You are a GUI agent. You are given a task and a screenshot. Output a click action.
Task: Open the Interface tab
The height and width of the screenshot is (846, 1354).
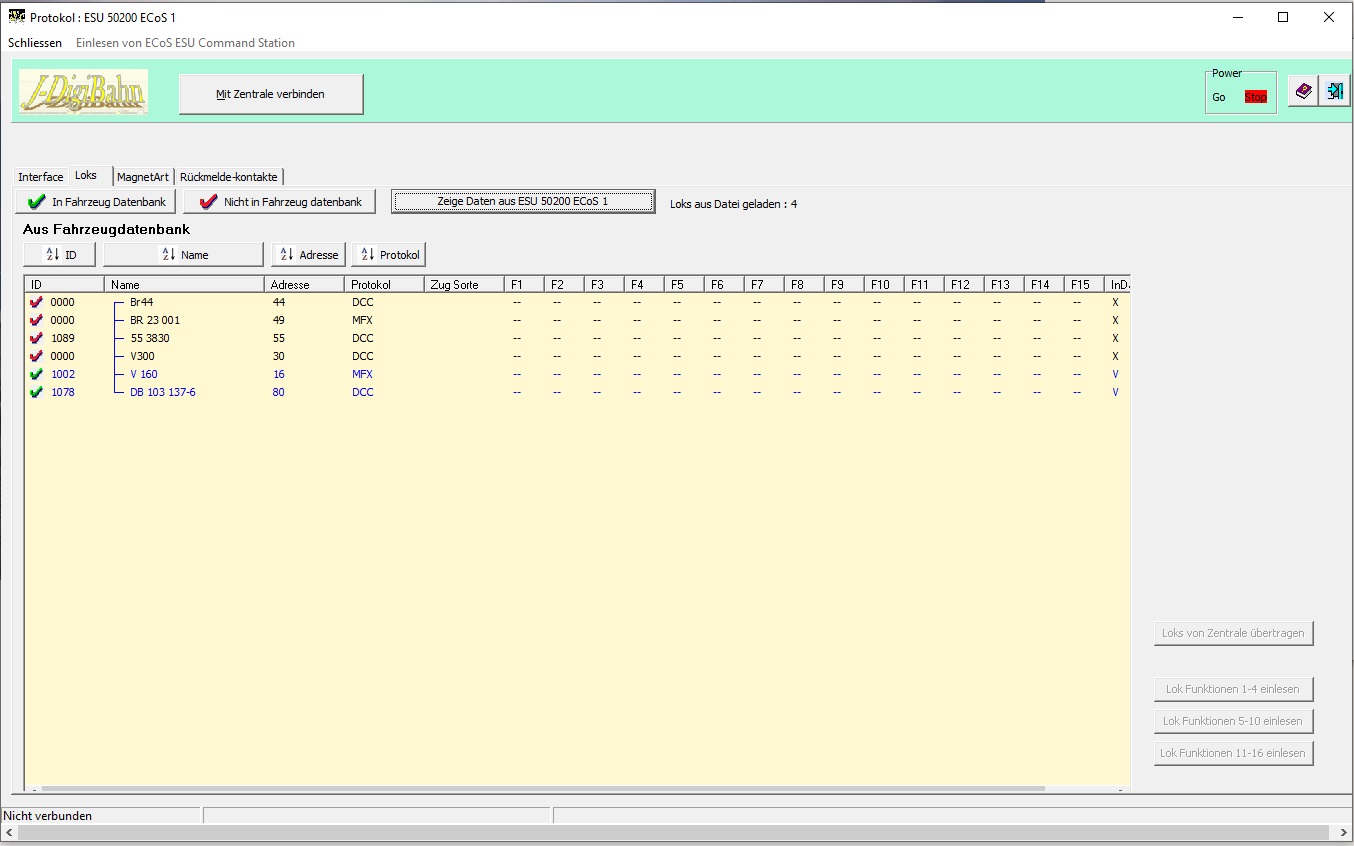tap(41, 177)
